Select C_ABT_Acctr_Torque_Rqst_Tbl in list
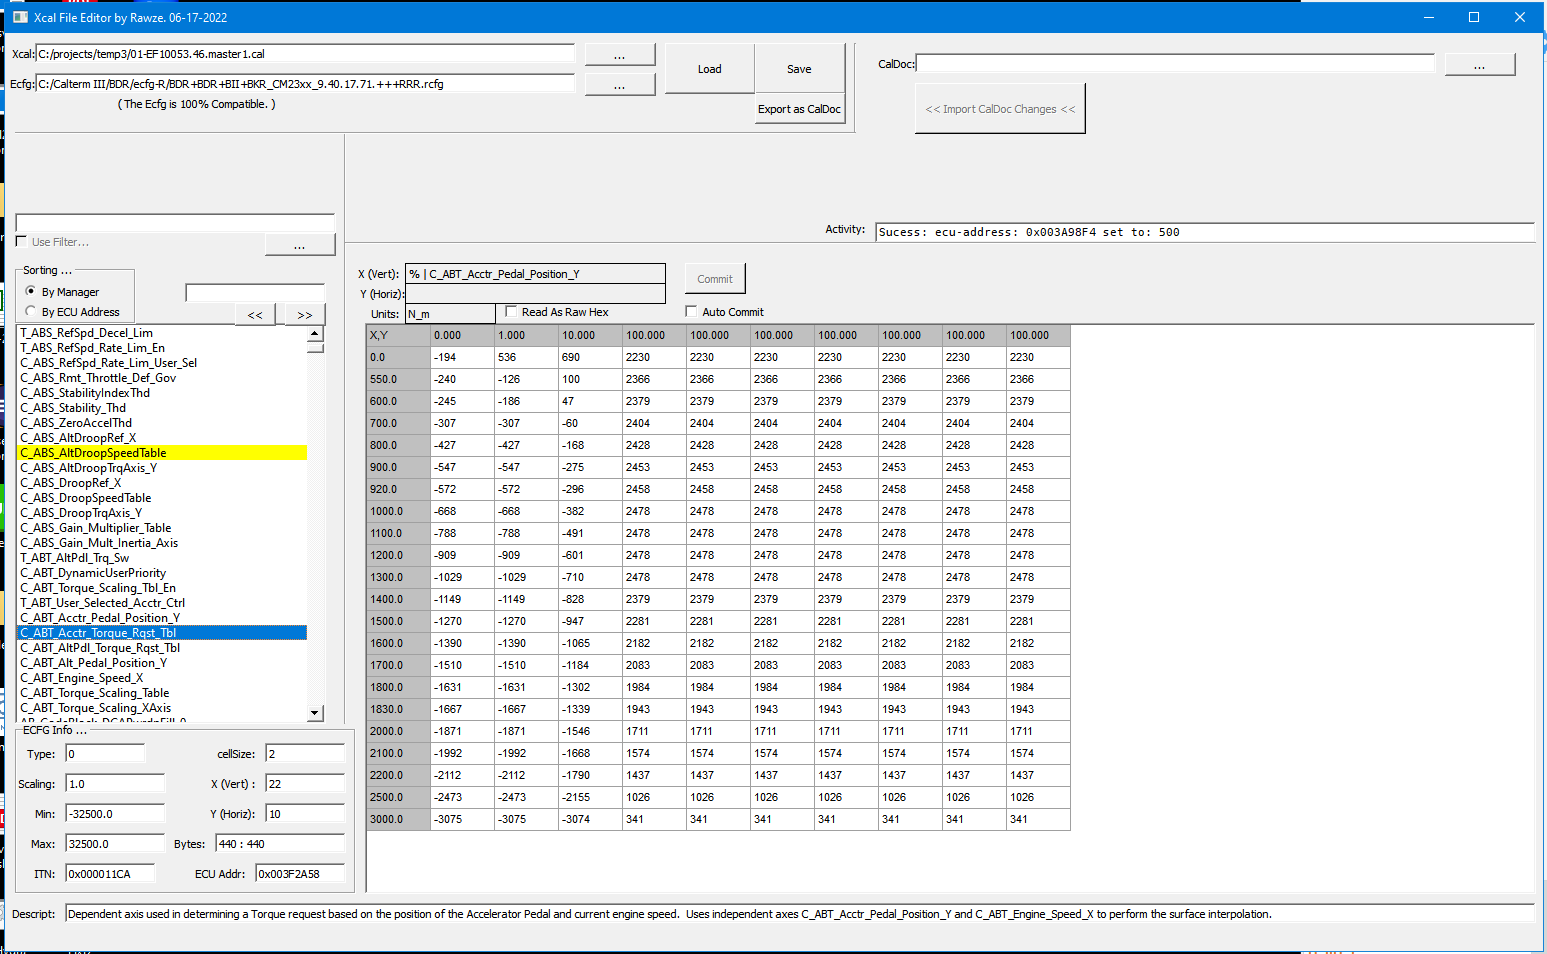 click(162, 633)
